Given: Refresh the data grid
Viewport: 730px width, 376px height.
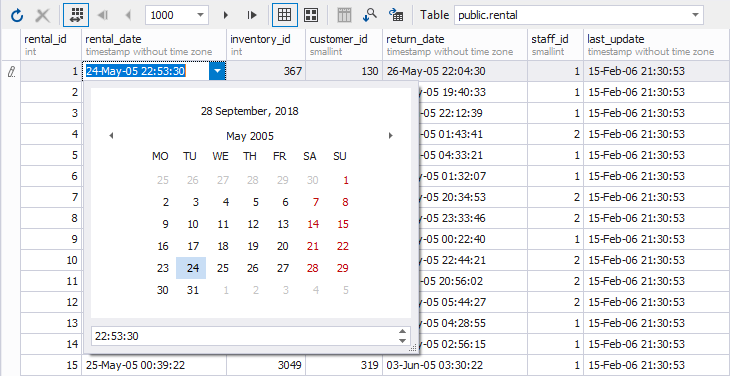Looking at the screenshot, I should click(17, 15).
